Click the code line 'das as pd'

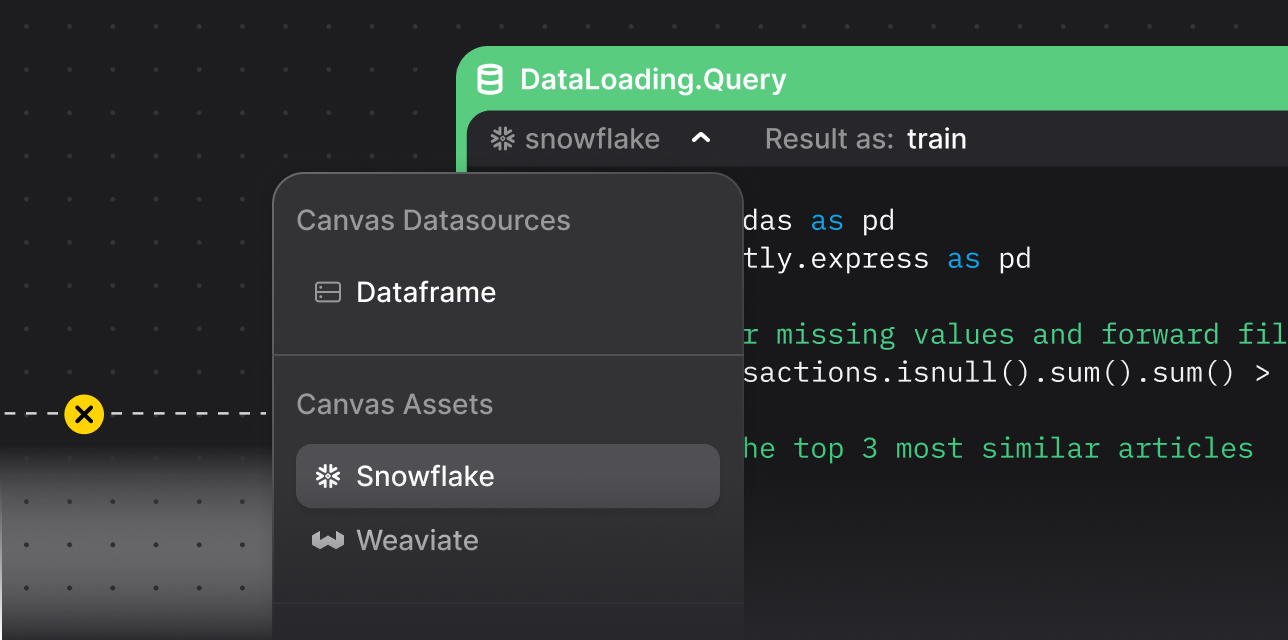click(x=820, y=221)
